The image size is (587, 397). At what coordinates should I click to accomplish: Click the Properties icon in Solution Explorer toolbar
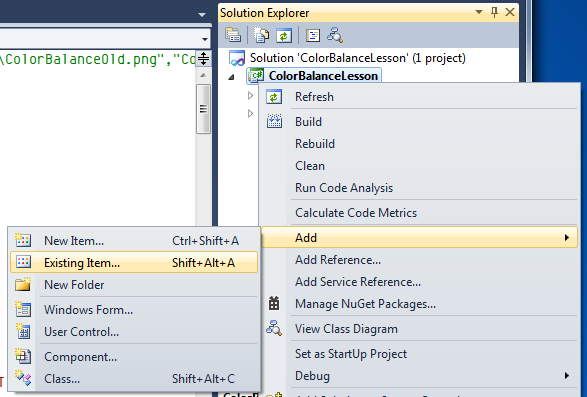pos(233,35)
